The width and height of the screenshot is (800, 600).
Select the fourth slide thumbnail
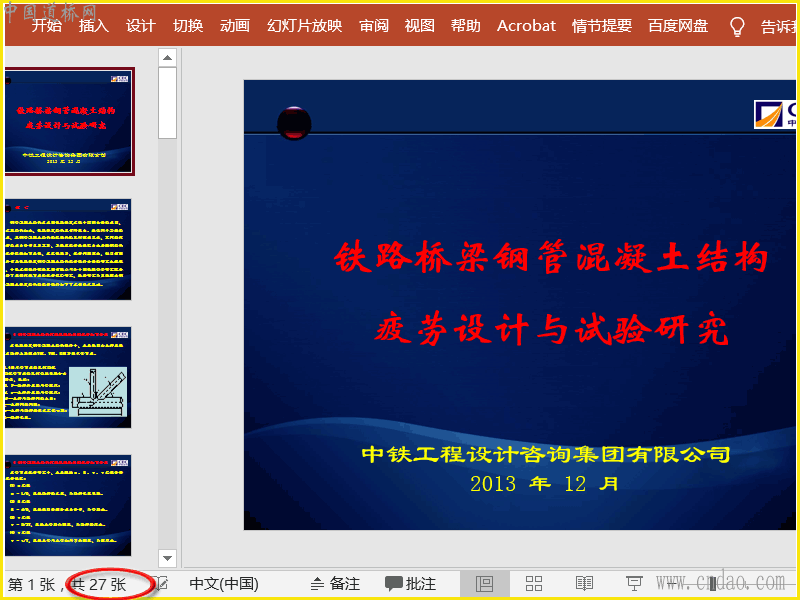68,505
